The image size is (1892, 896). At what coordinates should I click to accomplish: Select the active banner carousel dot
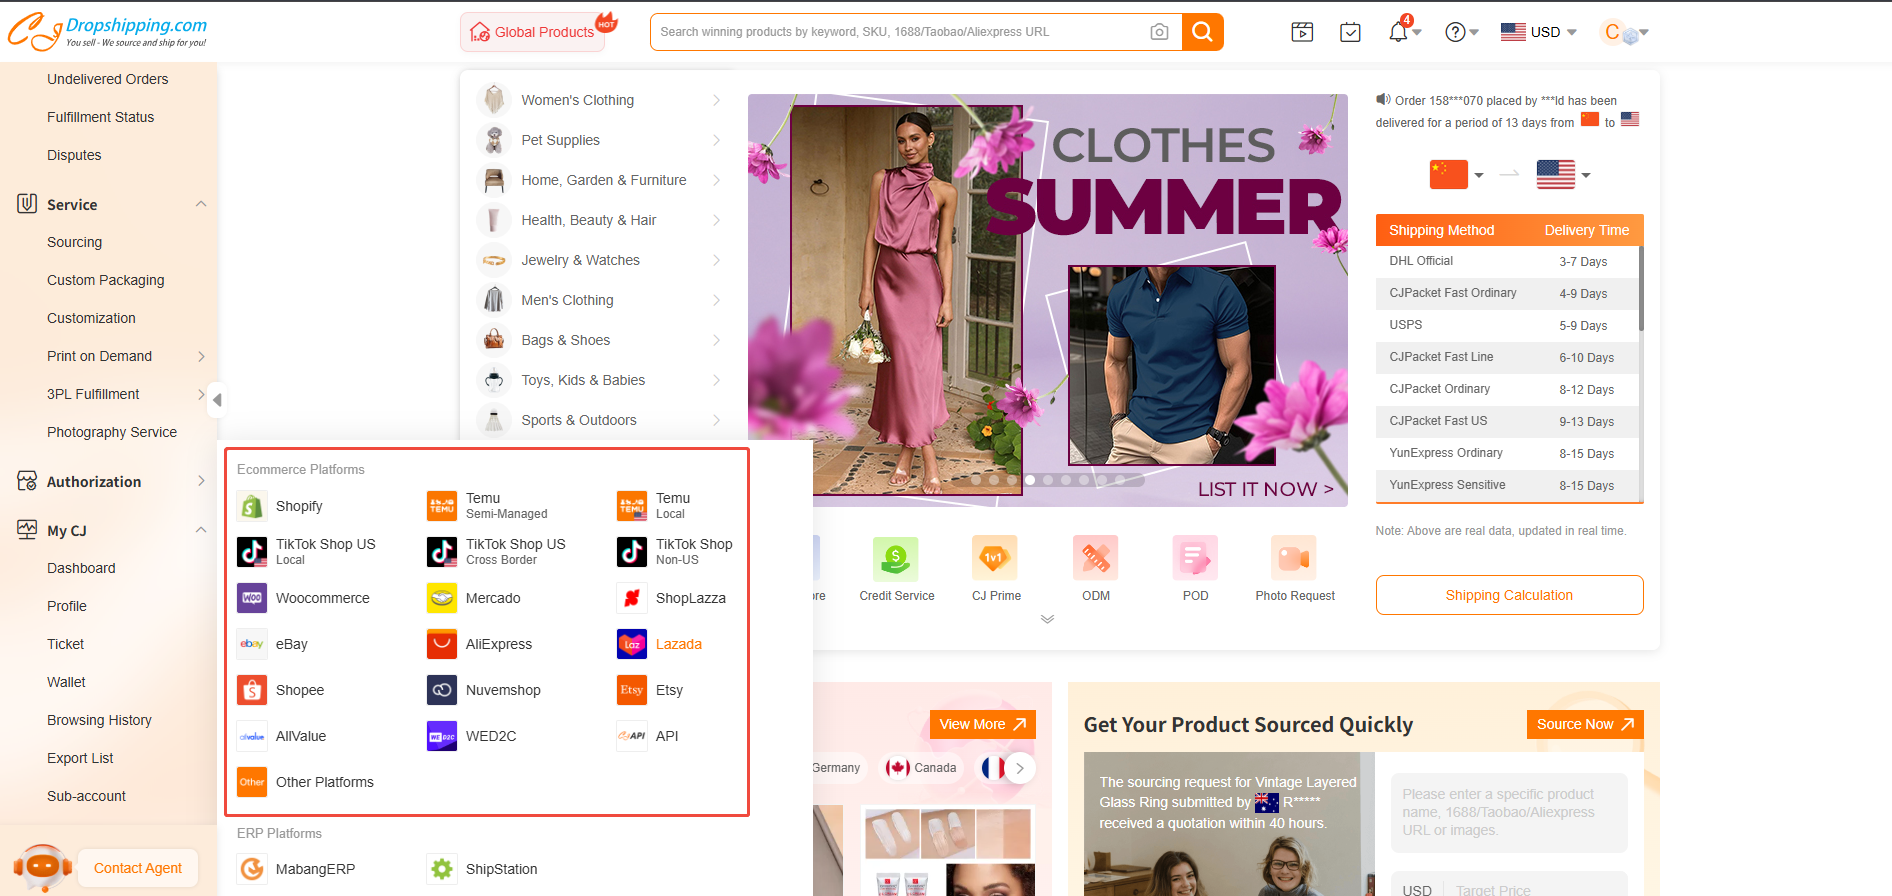[x=1030, y=480]
